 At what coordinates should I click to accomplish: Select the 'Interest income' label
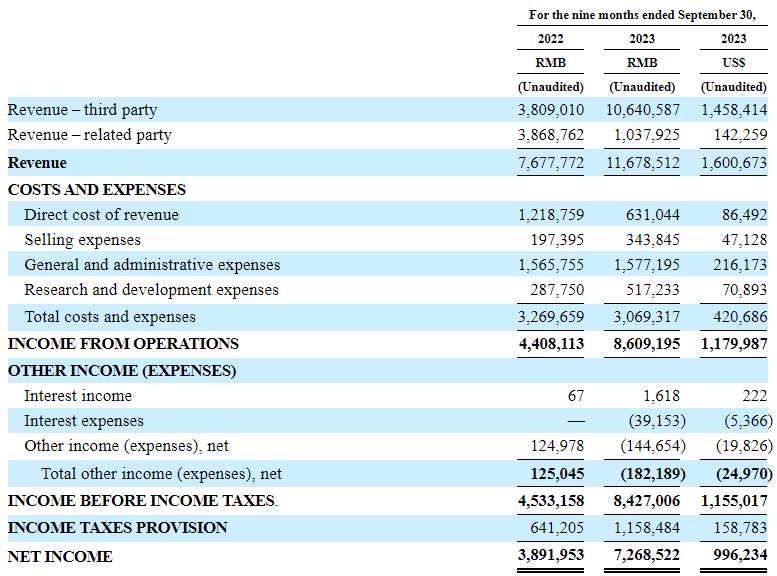(78, 396)
